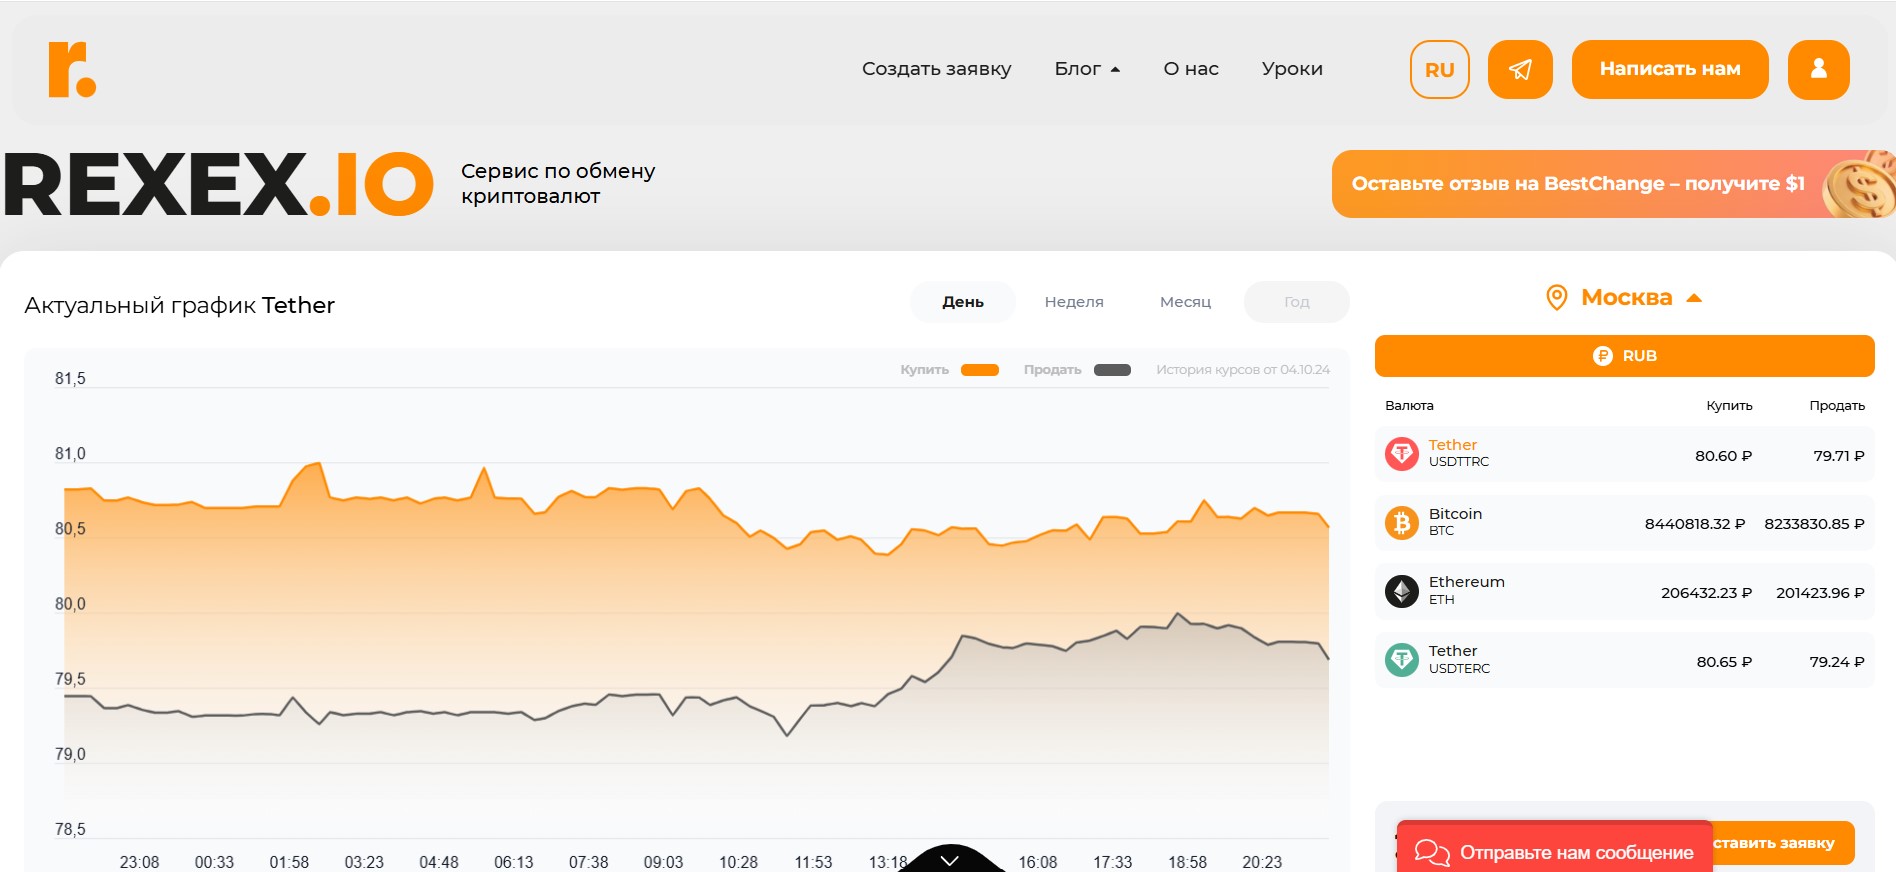Select the Bitcoin BTC rate row
The width and height of the screenshot is (1896, 872).
click(x=1625, y=523)
